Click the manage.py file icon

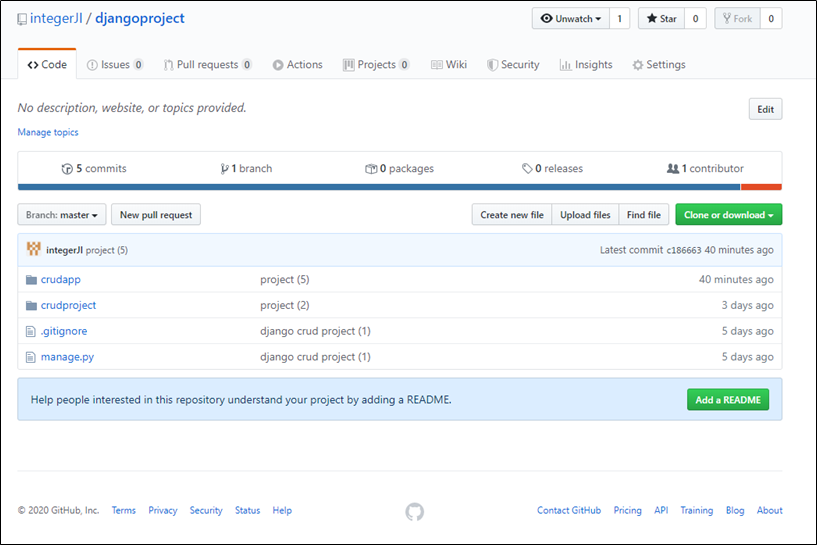pyautogui.click(x=31, y=357)
